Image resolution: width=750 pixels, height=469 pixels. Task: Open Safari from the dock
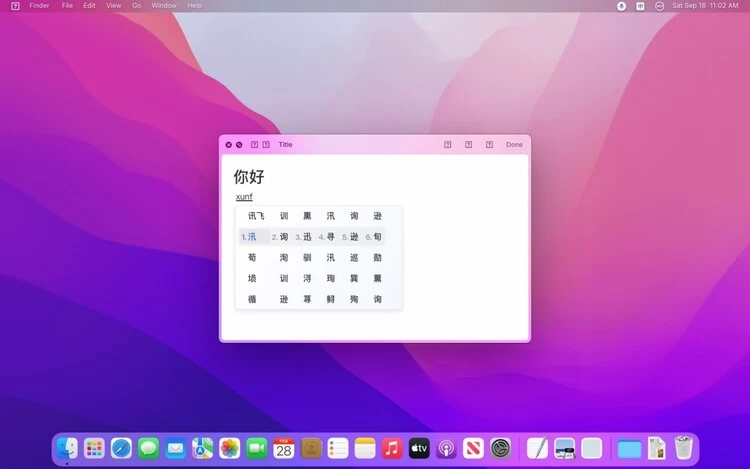tap(121, 448)
